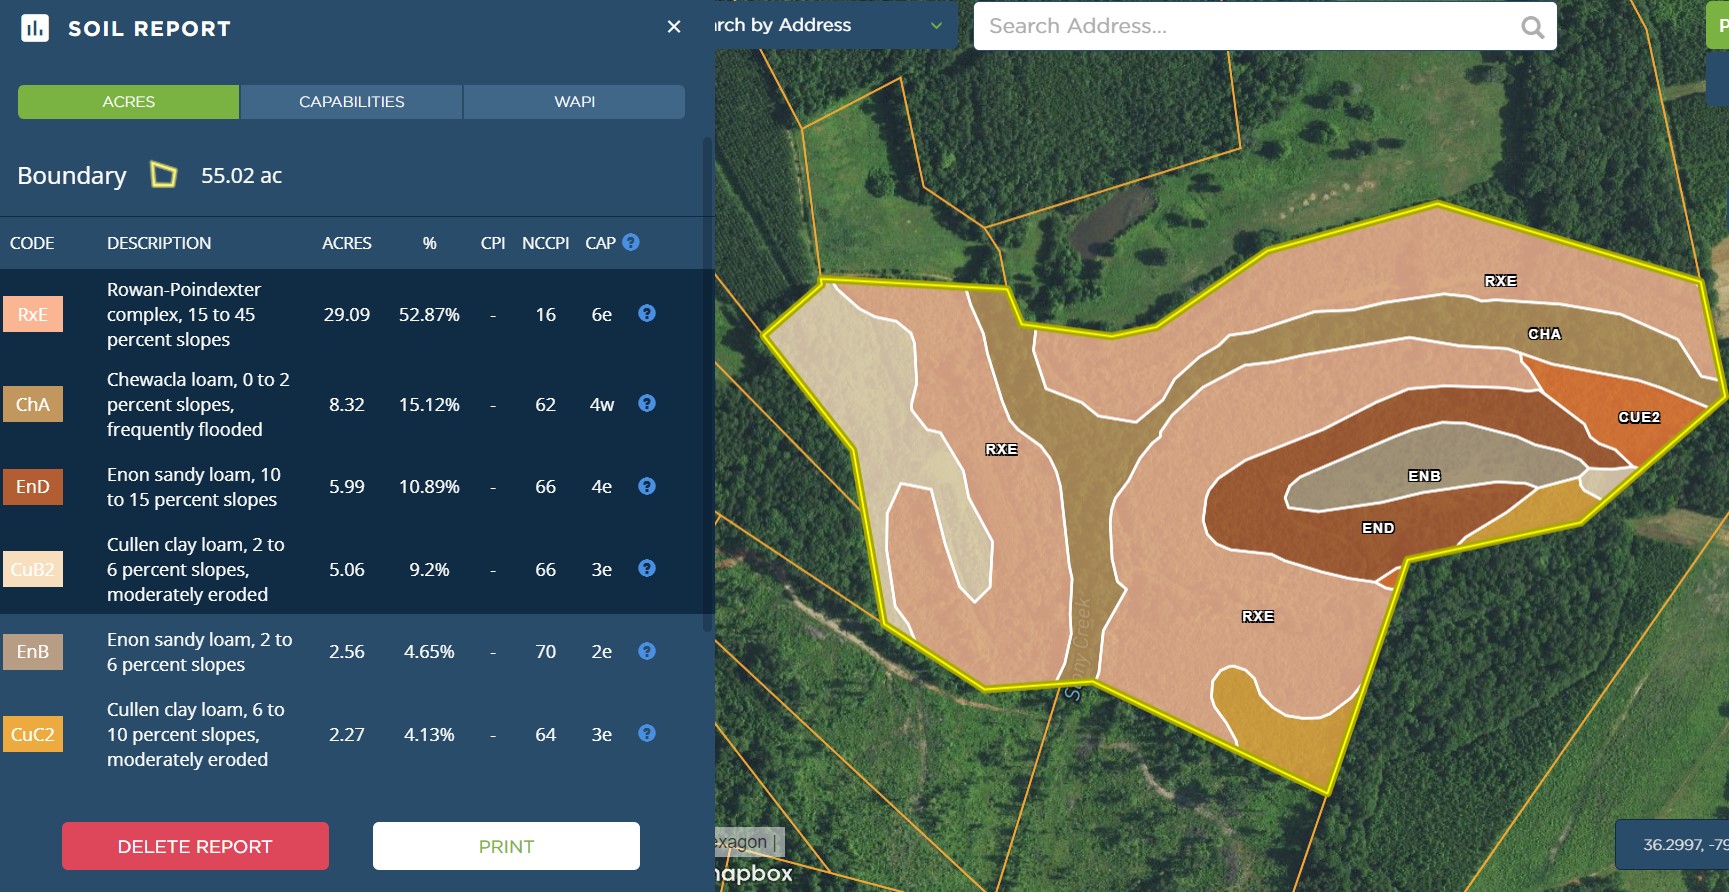Open info icon for EnB row
1729x892 pixels.
(647, 651)
